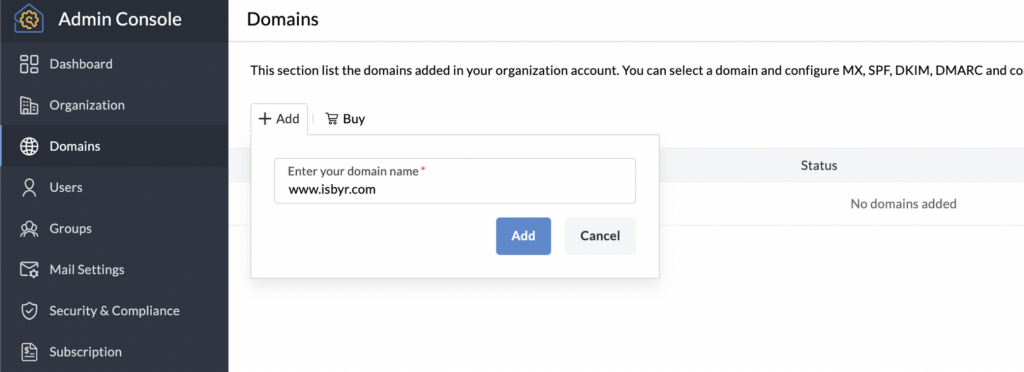Select Domains in the sidebar
Image resolution: width=1024 pixels, height=372 pixels.
[x=114, y=146]
